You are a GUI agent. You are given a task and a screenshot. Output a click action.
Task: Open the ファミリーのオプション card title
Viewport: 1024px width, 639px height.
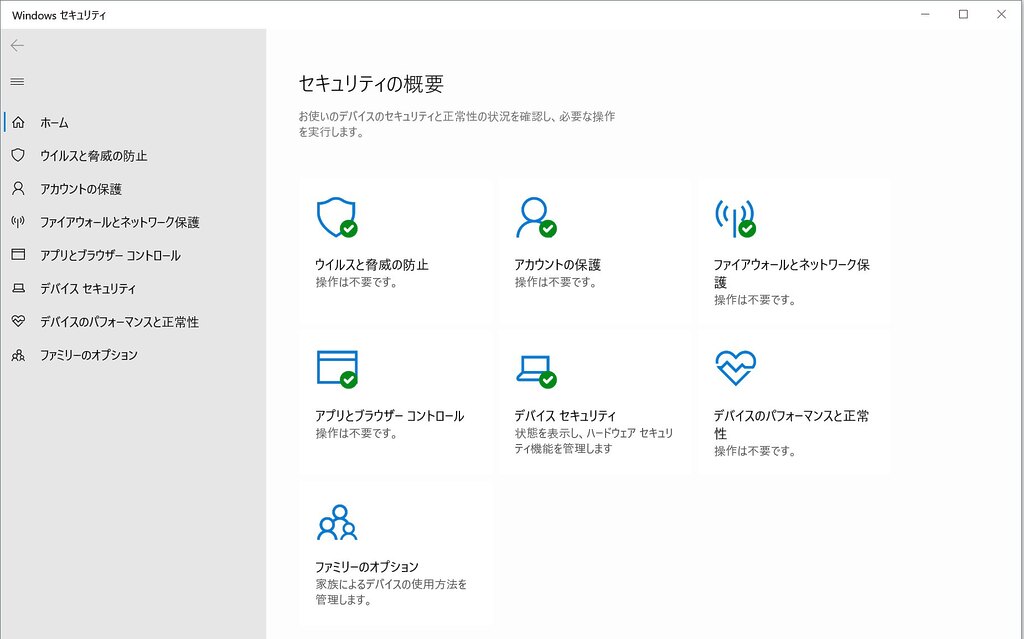point(366,566)
